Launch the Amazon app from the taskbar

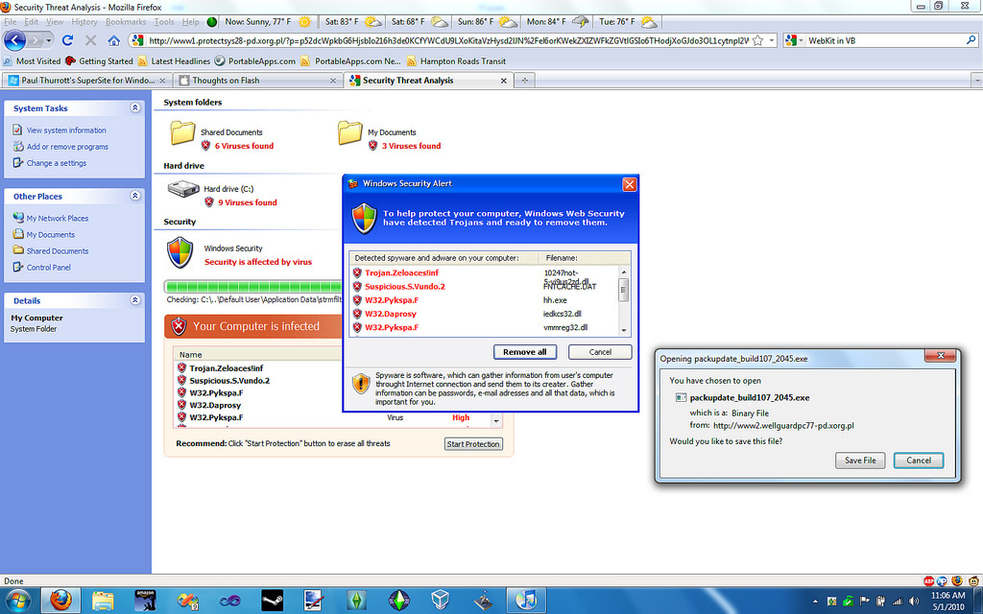(x=145, y=600)
